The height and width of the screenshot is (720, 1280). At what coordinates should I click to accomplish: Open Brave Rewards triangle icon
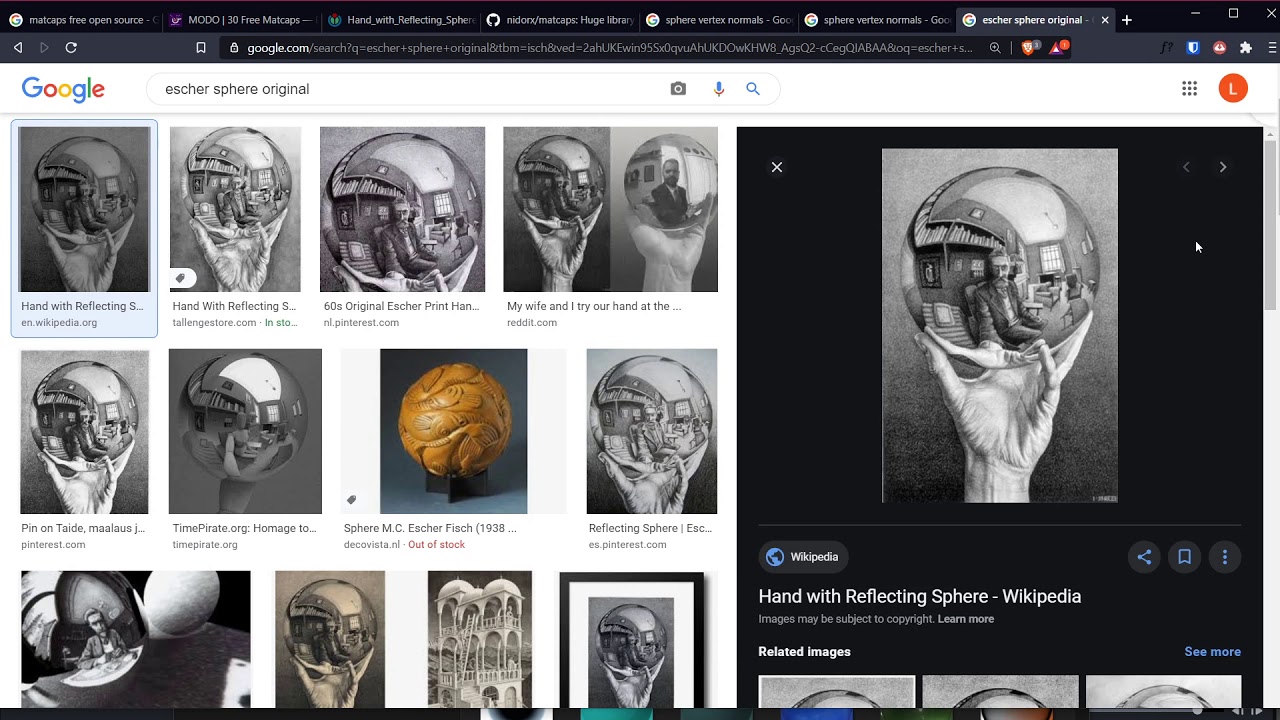click(1058, 47)
